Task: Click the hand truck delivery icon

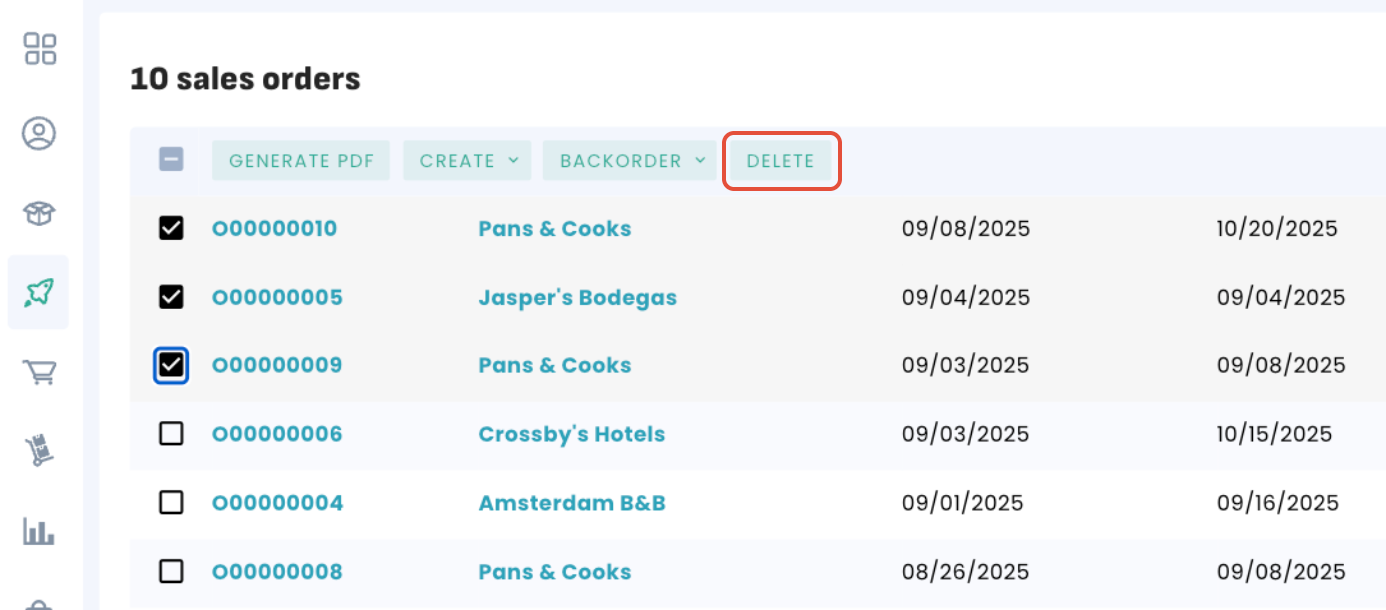Action: click(x=39, y=452)
